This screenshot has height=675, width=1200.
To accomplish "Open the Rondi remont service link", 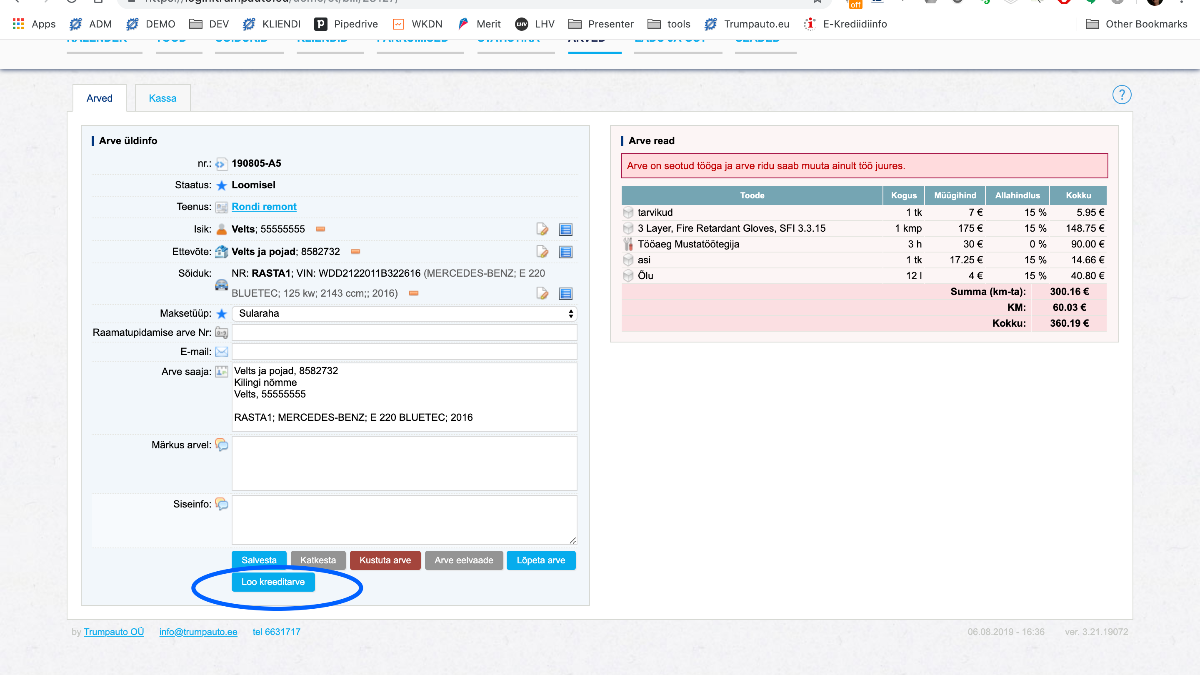I will 264,207.
